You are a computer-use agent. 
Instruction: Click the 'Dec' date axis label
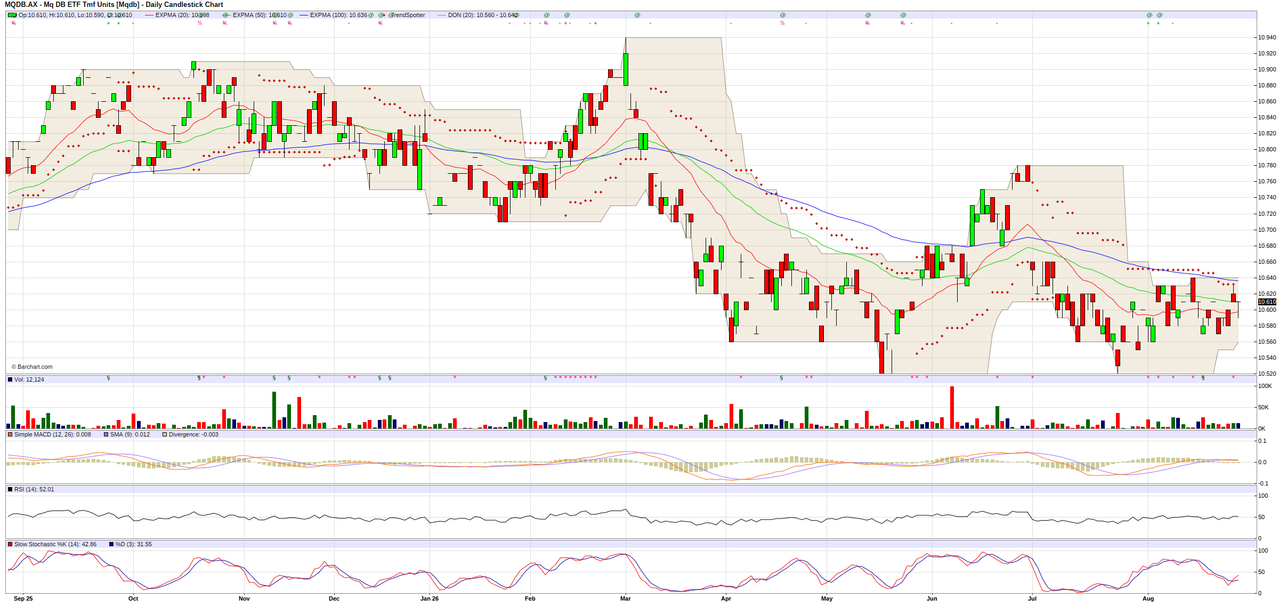pyautogui.click(x=334, y=598)
